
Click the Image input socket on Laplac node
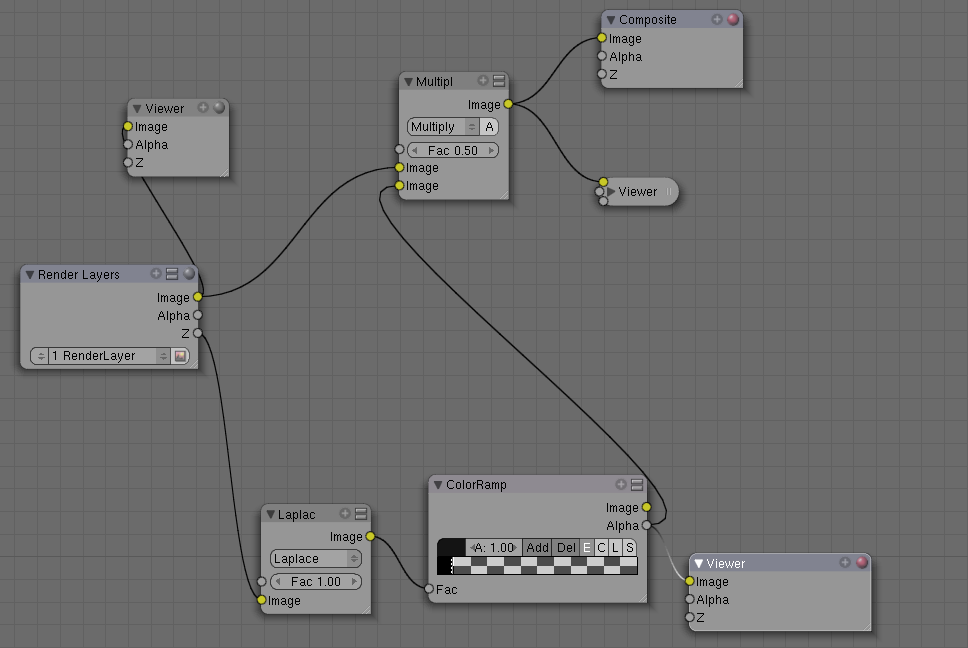coord(262,600)
